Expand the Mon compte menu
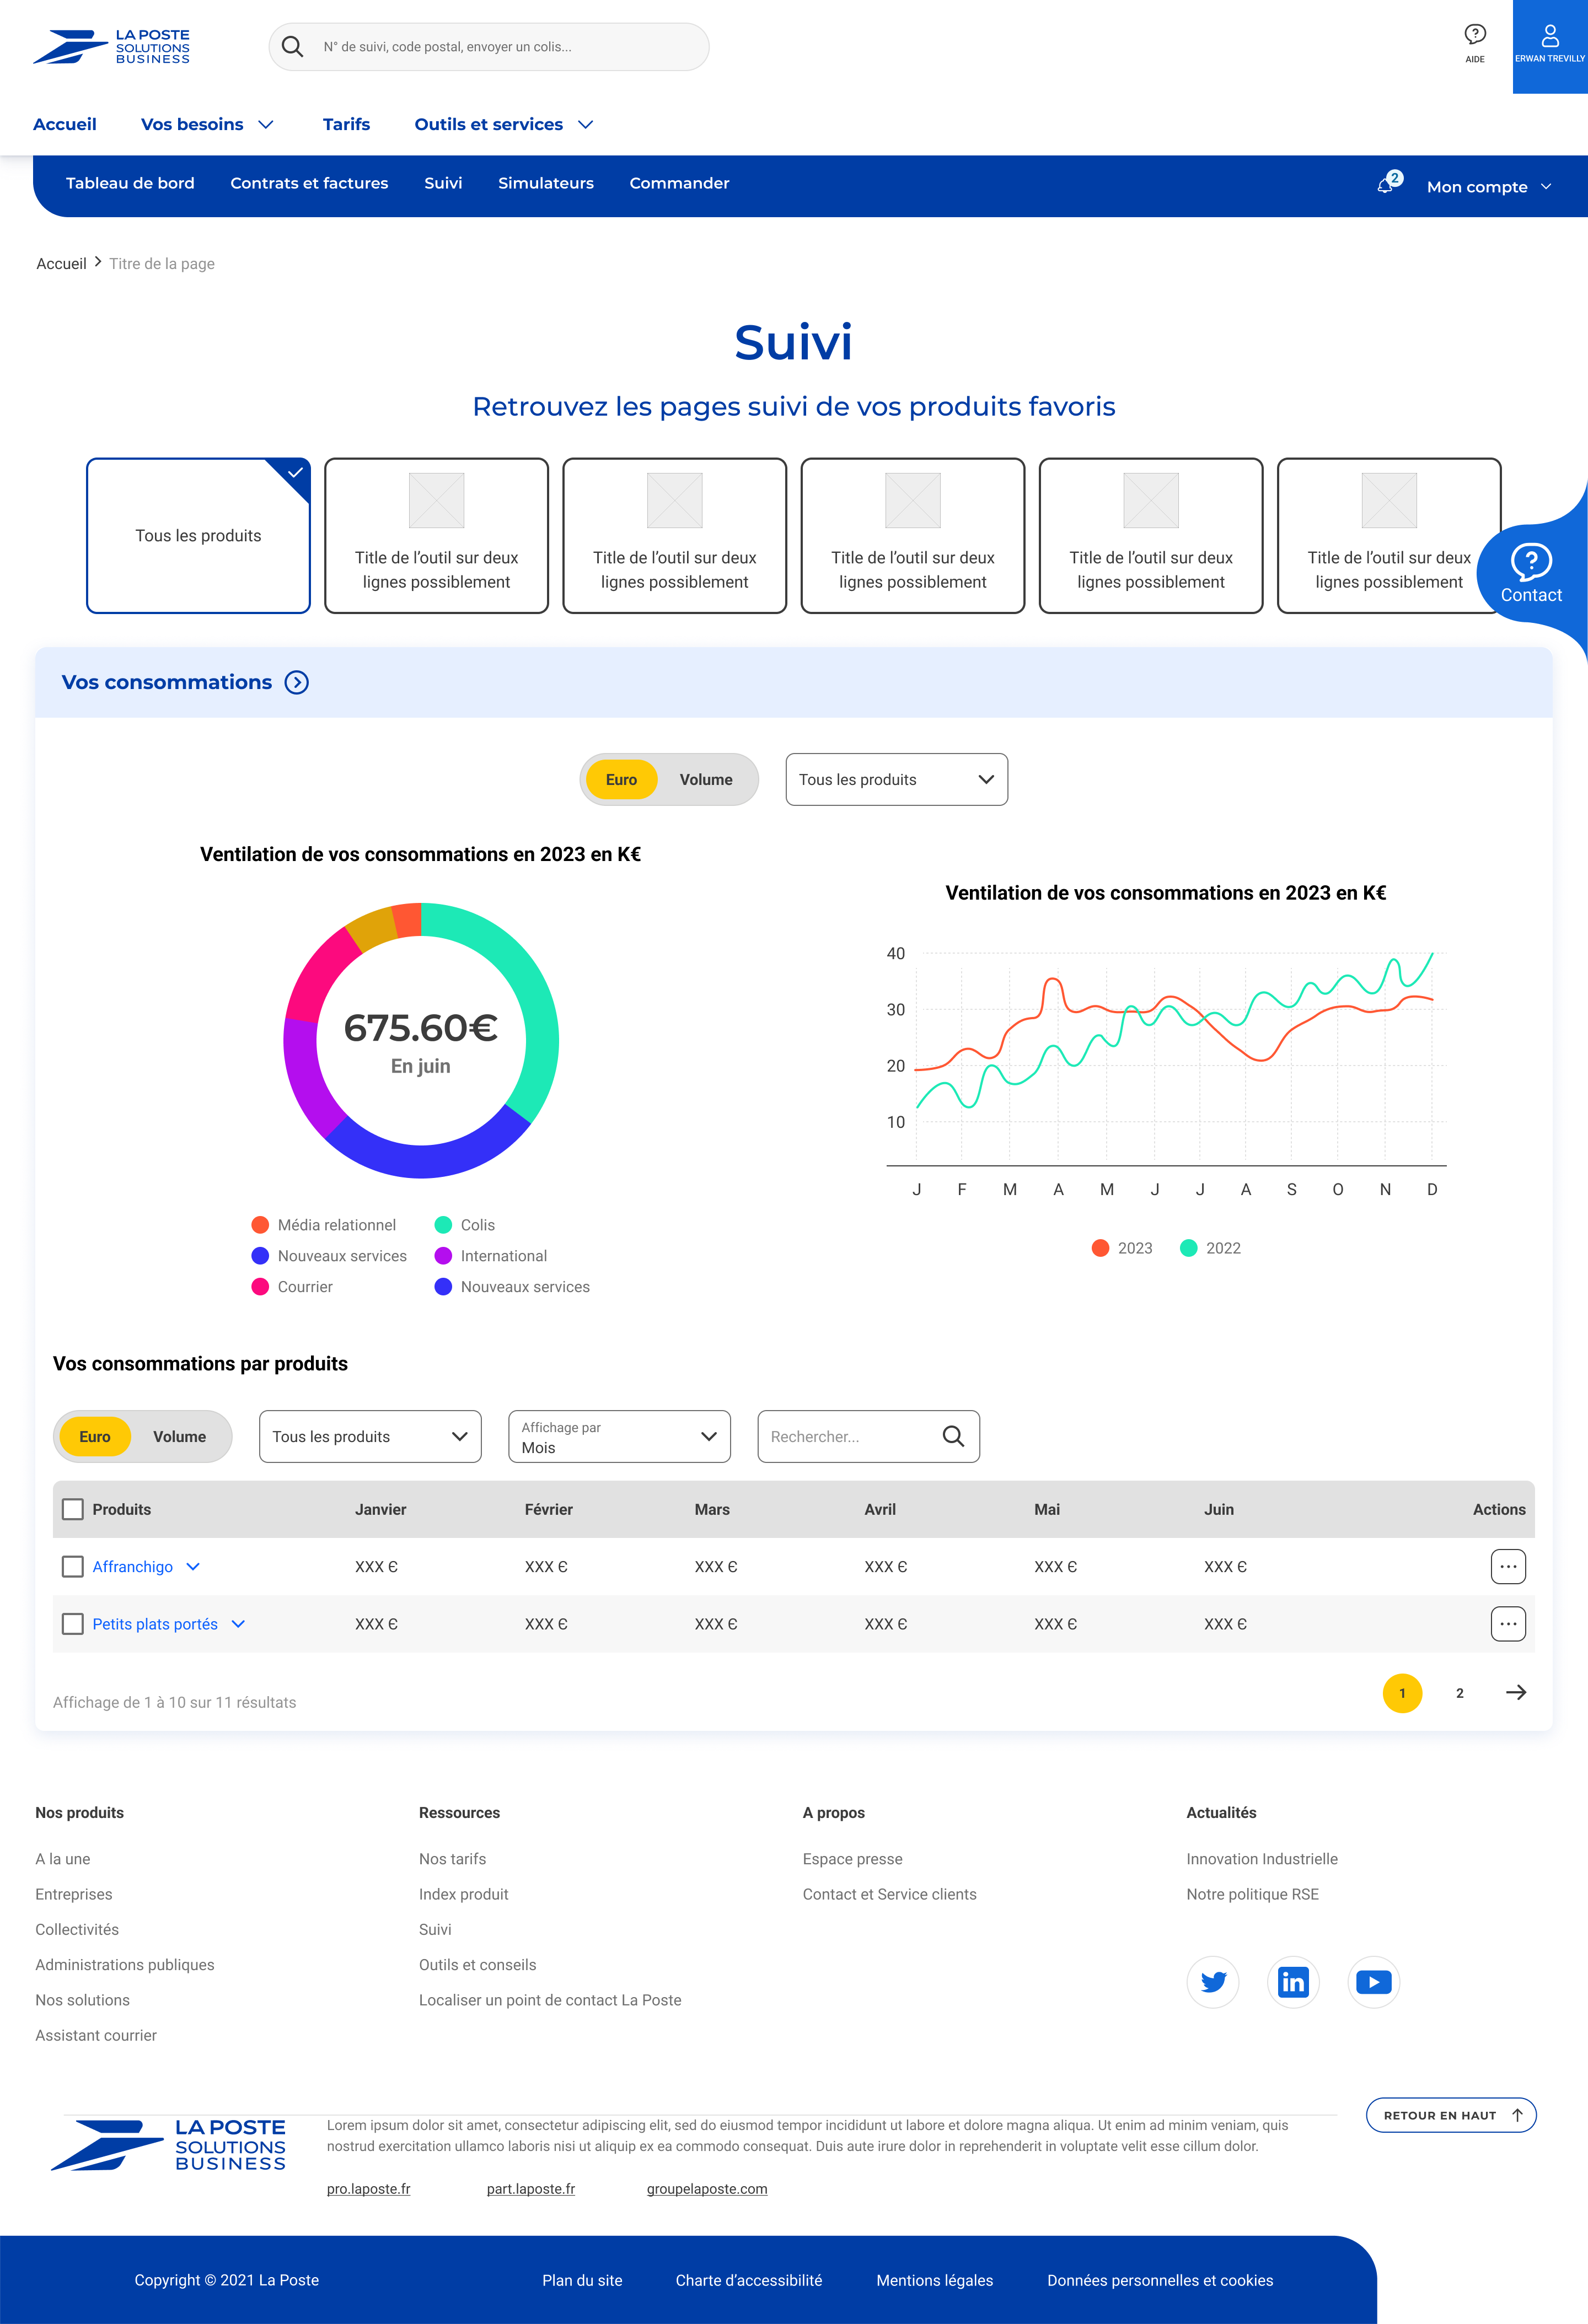 click(1488, 187)
